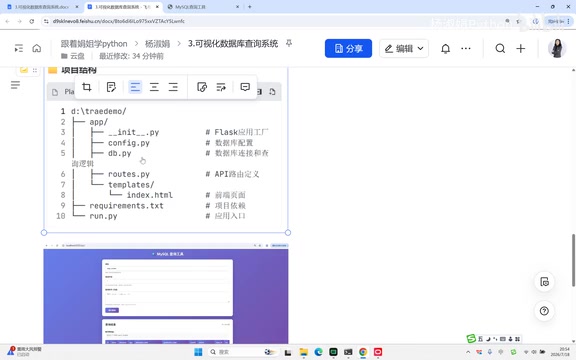Image resolution: width=576 pixels, height=360 pixels.
Task: Open the help question mark button
Action: point(544,311)
